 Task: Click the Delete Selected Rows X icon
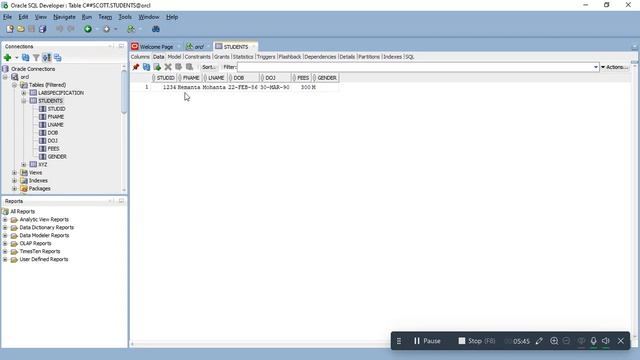168,67
